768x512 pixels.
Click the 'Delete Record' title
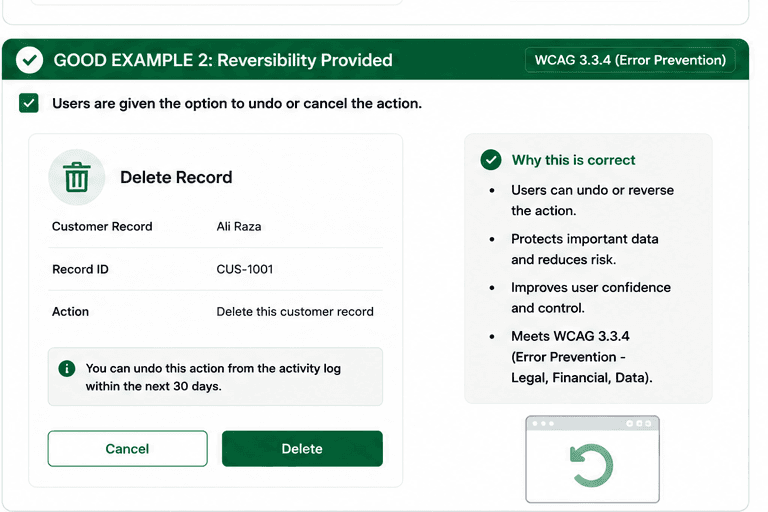click(x=176, y=177)
